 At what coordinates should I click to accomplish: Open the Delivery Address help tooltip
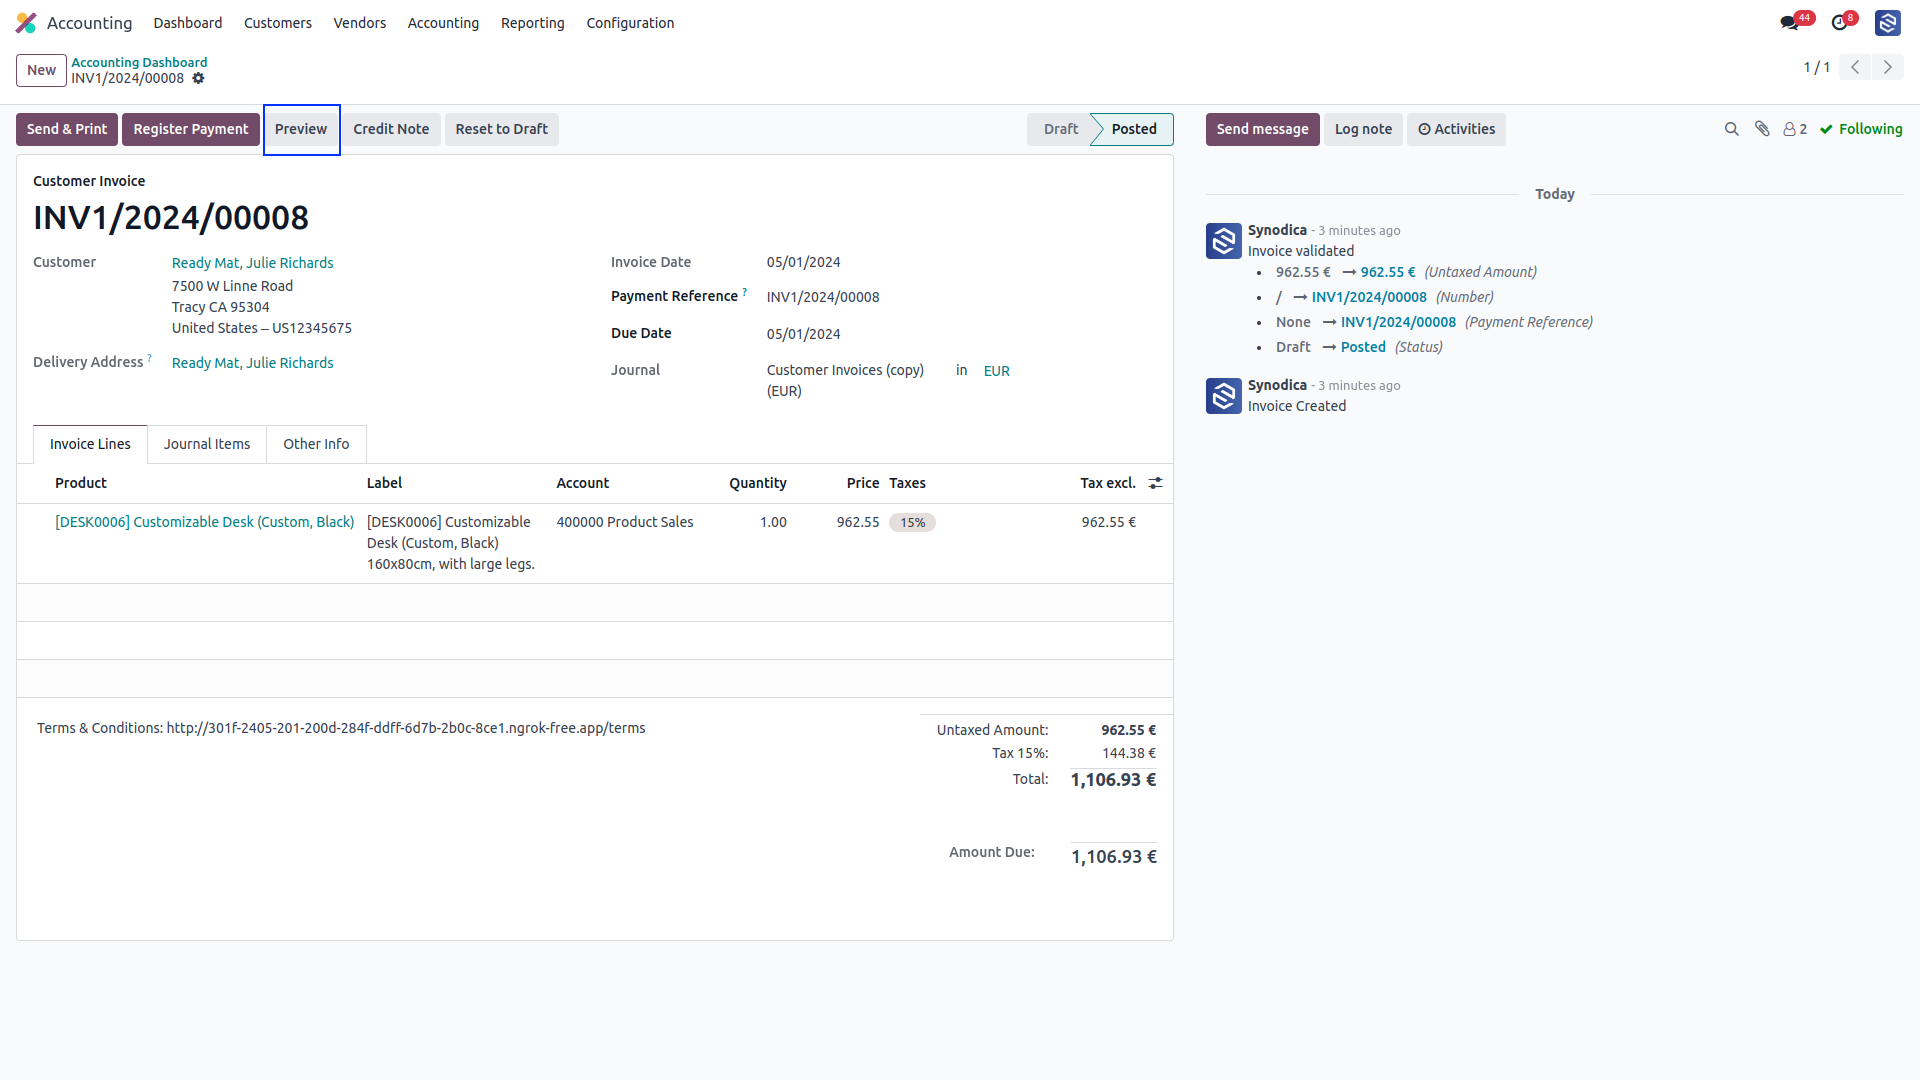coord(150,357)
